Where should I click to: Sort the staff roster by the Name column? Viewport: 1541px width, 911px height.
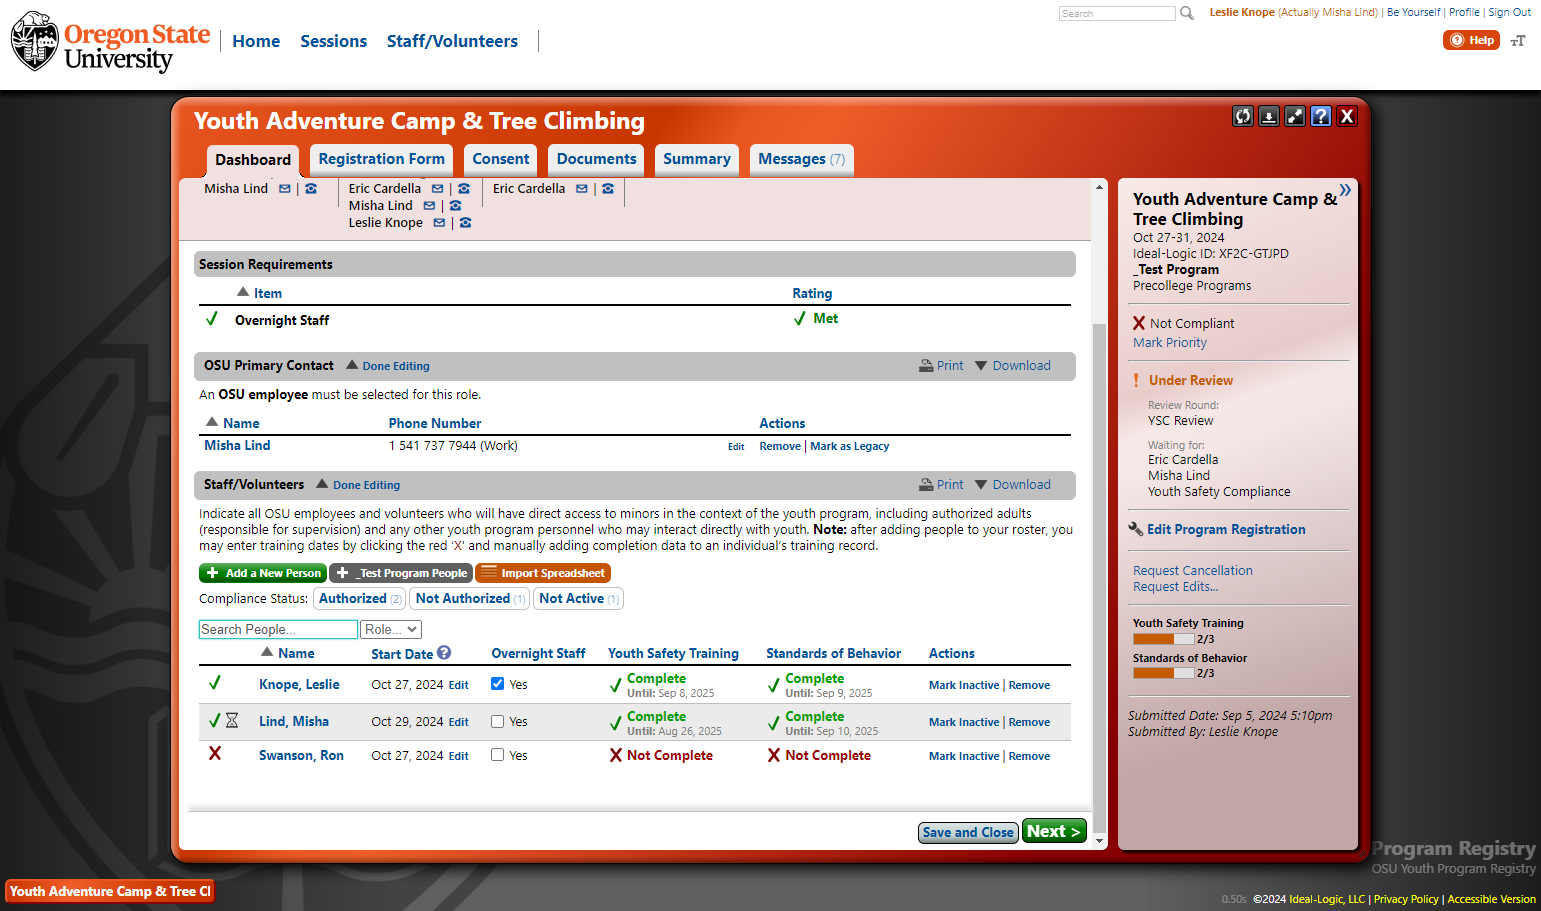coord(296,654)
